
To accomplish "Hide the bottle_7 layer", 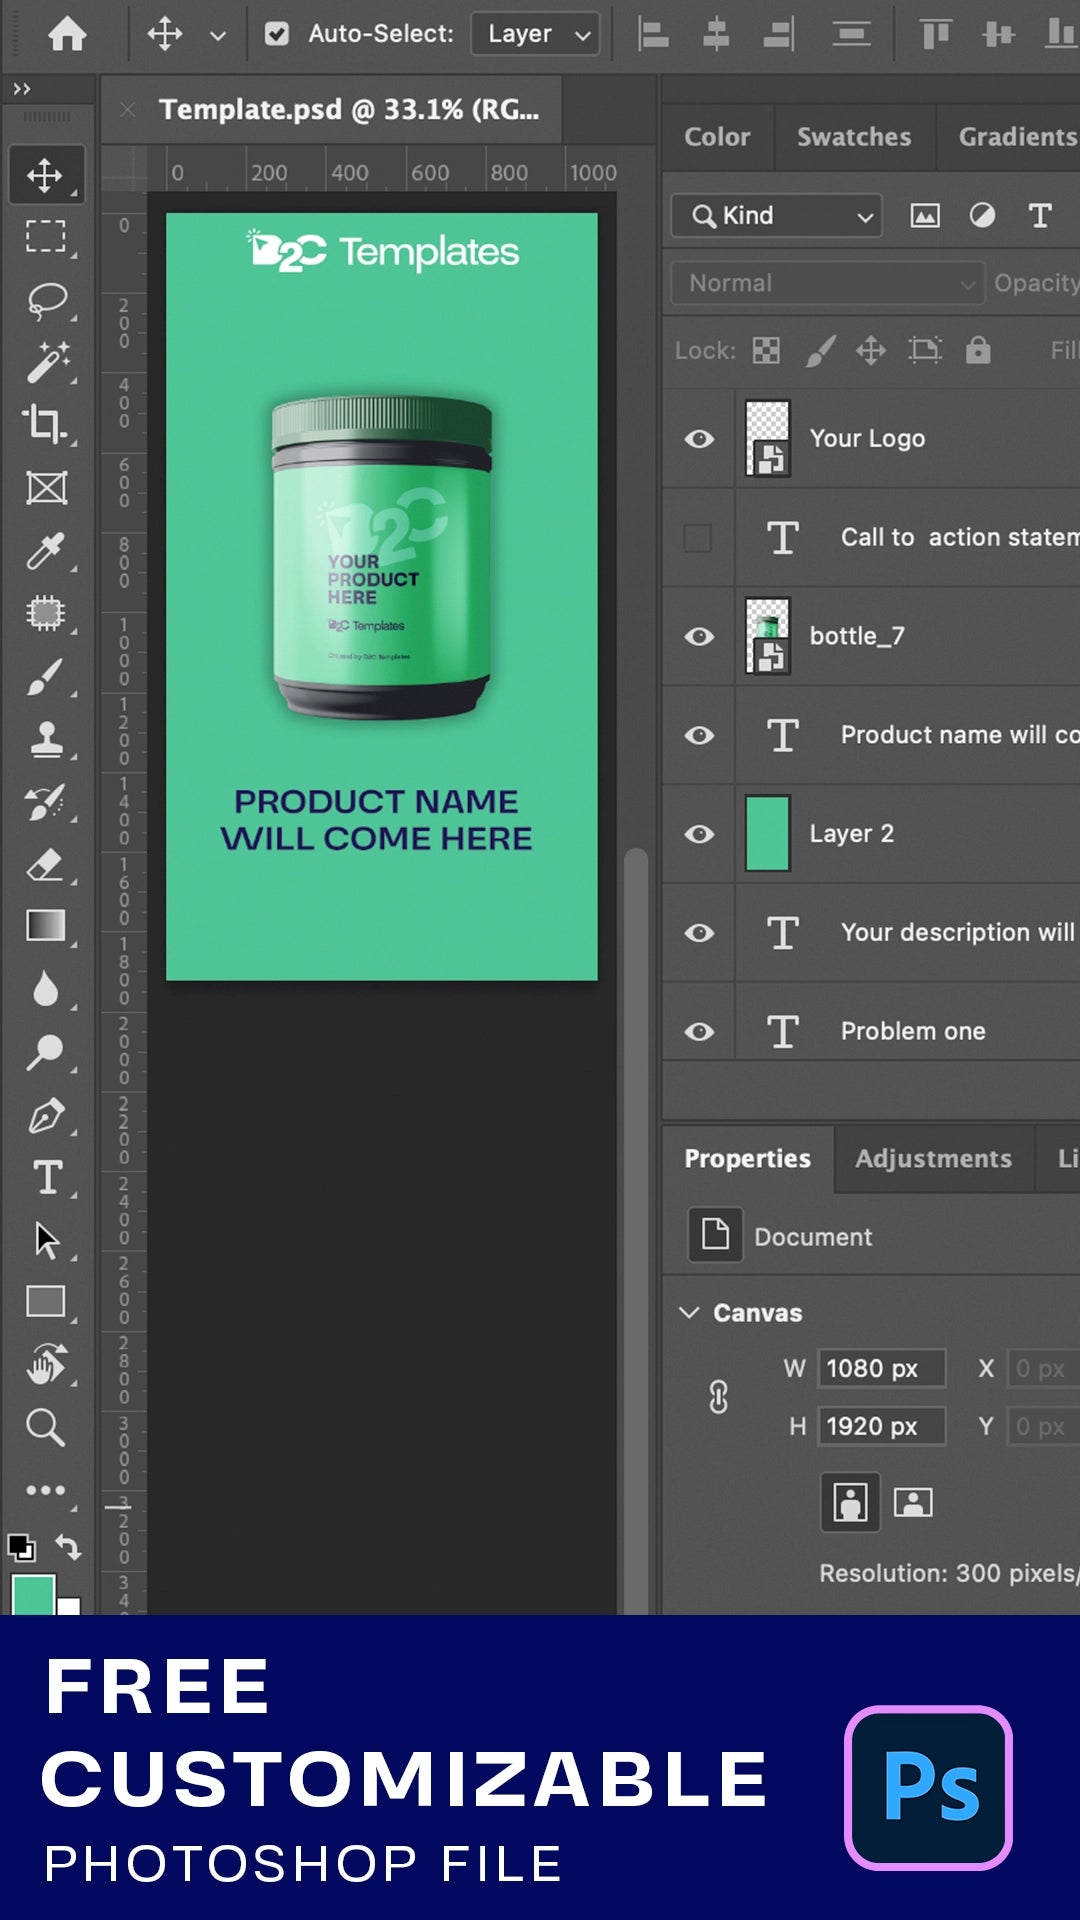I will 699,636.
